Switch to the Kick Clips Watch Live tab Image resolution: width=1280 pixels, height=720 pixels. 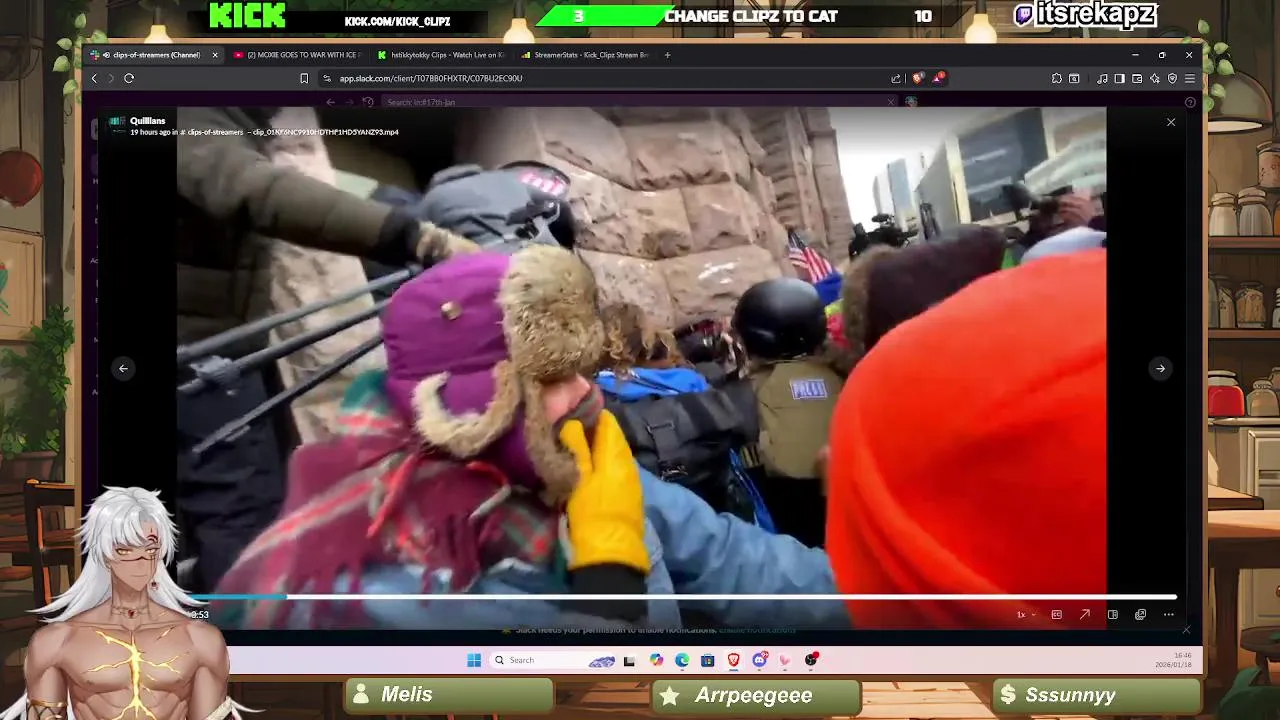[441, 55]
